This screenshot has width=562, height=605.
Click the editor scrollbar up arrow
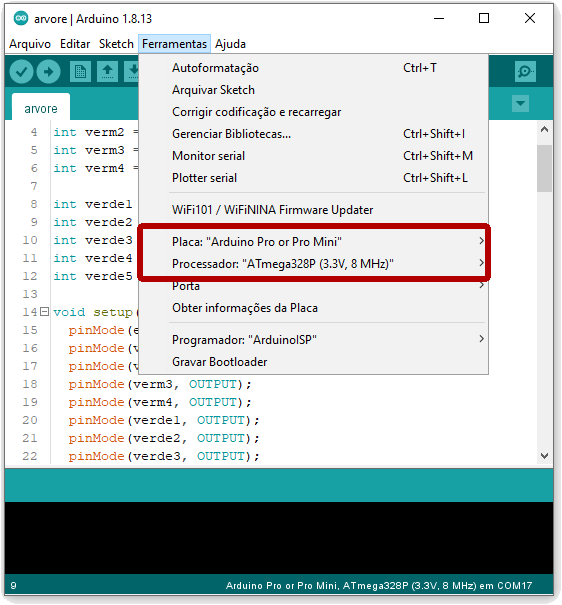point(544,129)
